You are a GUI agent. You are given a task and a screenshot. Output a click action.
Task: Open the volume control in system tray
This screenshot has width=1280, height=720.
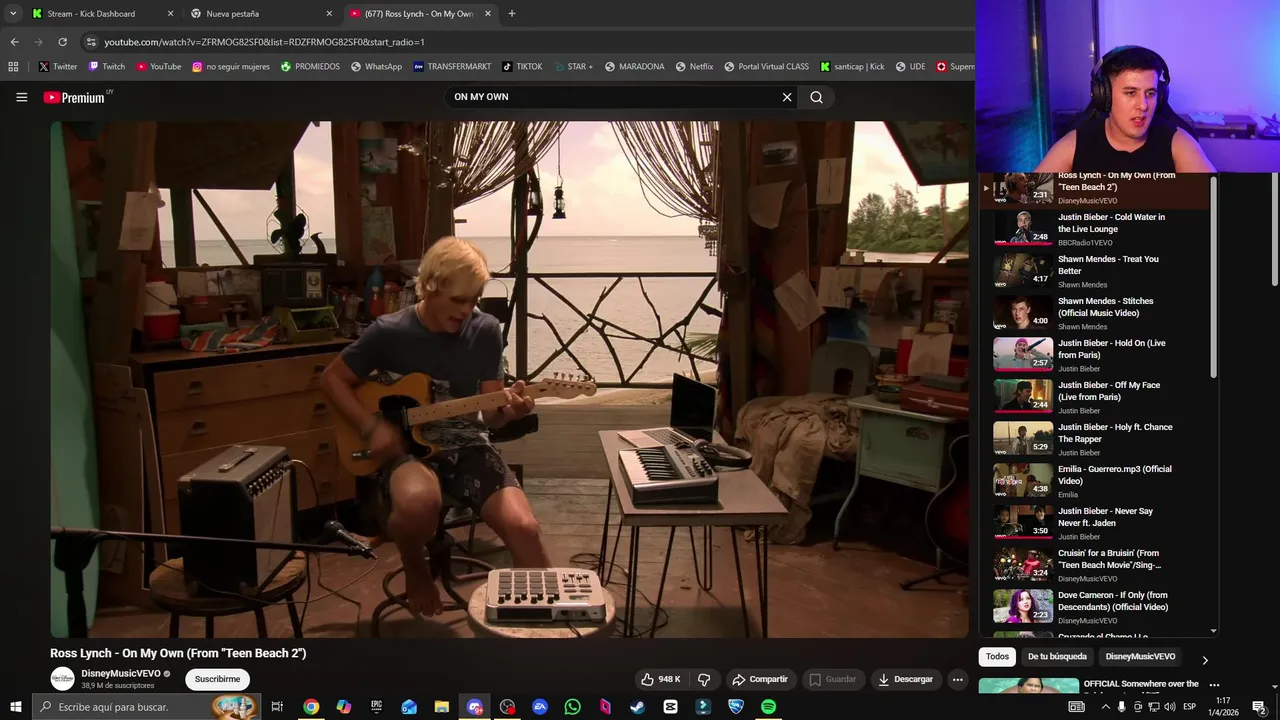click(x=1170, y=707)
